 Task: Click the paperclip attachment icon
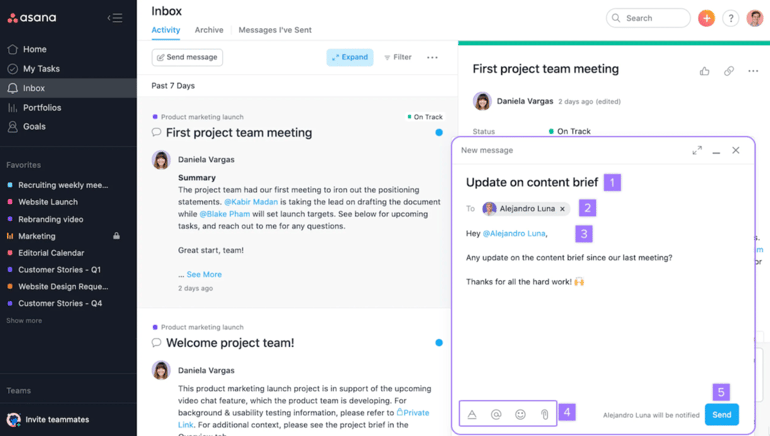click(x=545, y=414)
